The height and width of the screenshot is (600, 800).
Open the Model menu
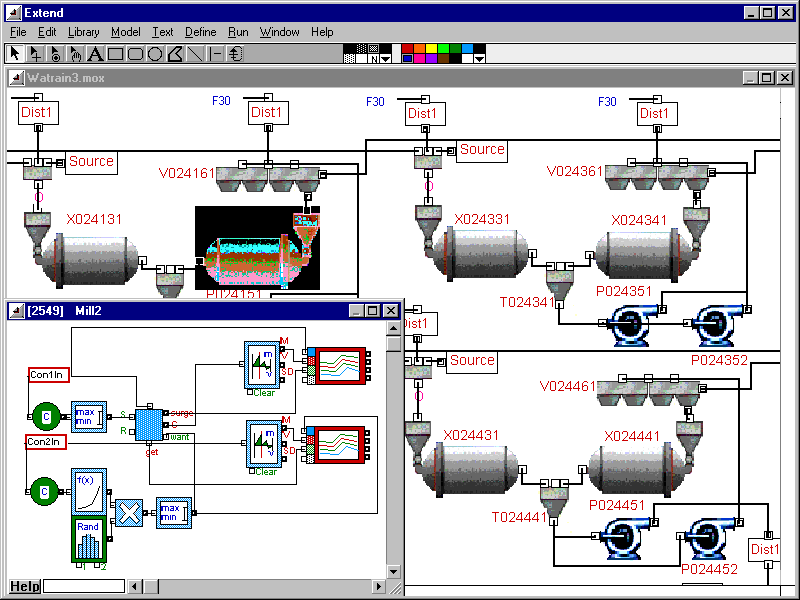[126, 32]
